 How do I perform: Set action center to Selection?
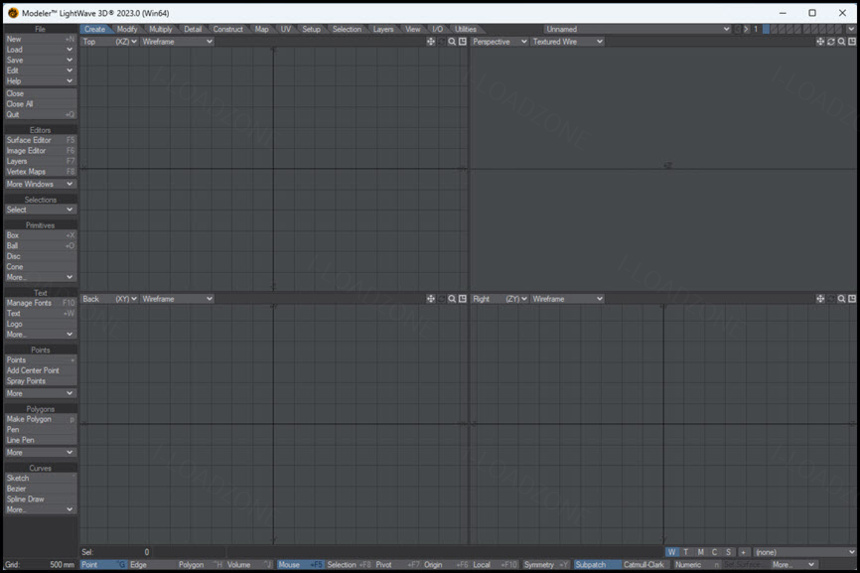click(349, 565)
